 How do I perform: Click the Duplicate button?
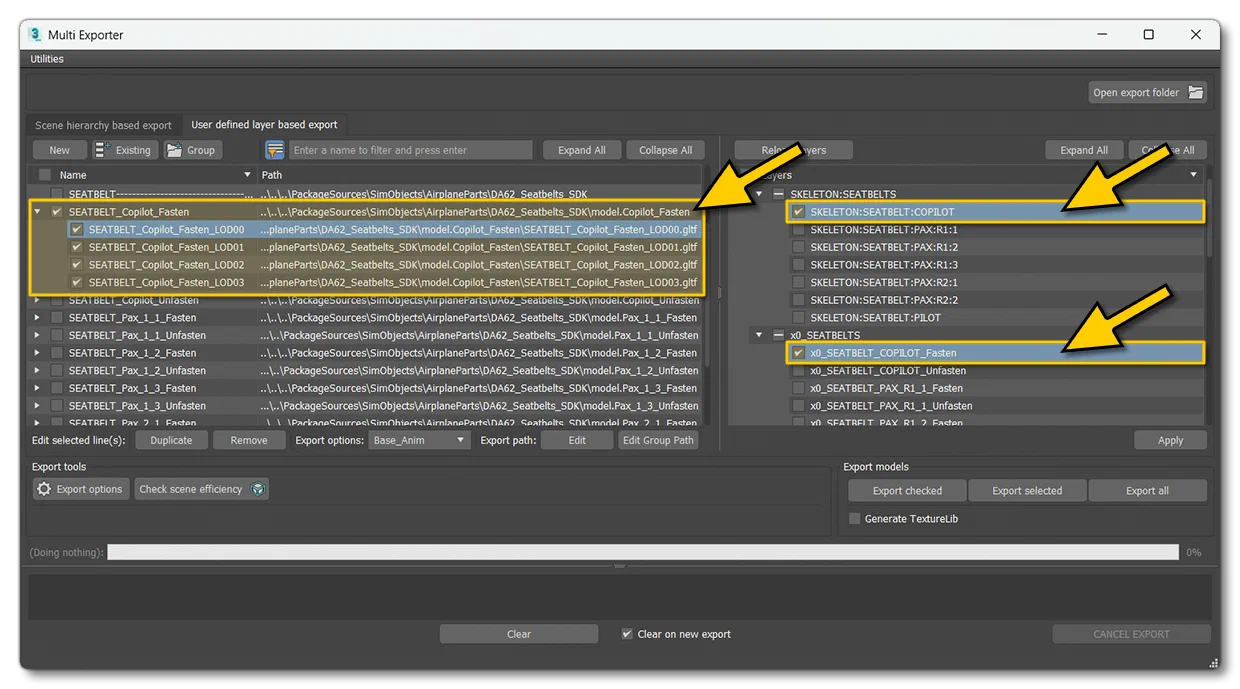(x=171, y=440)
